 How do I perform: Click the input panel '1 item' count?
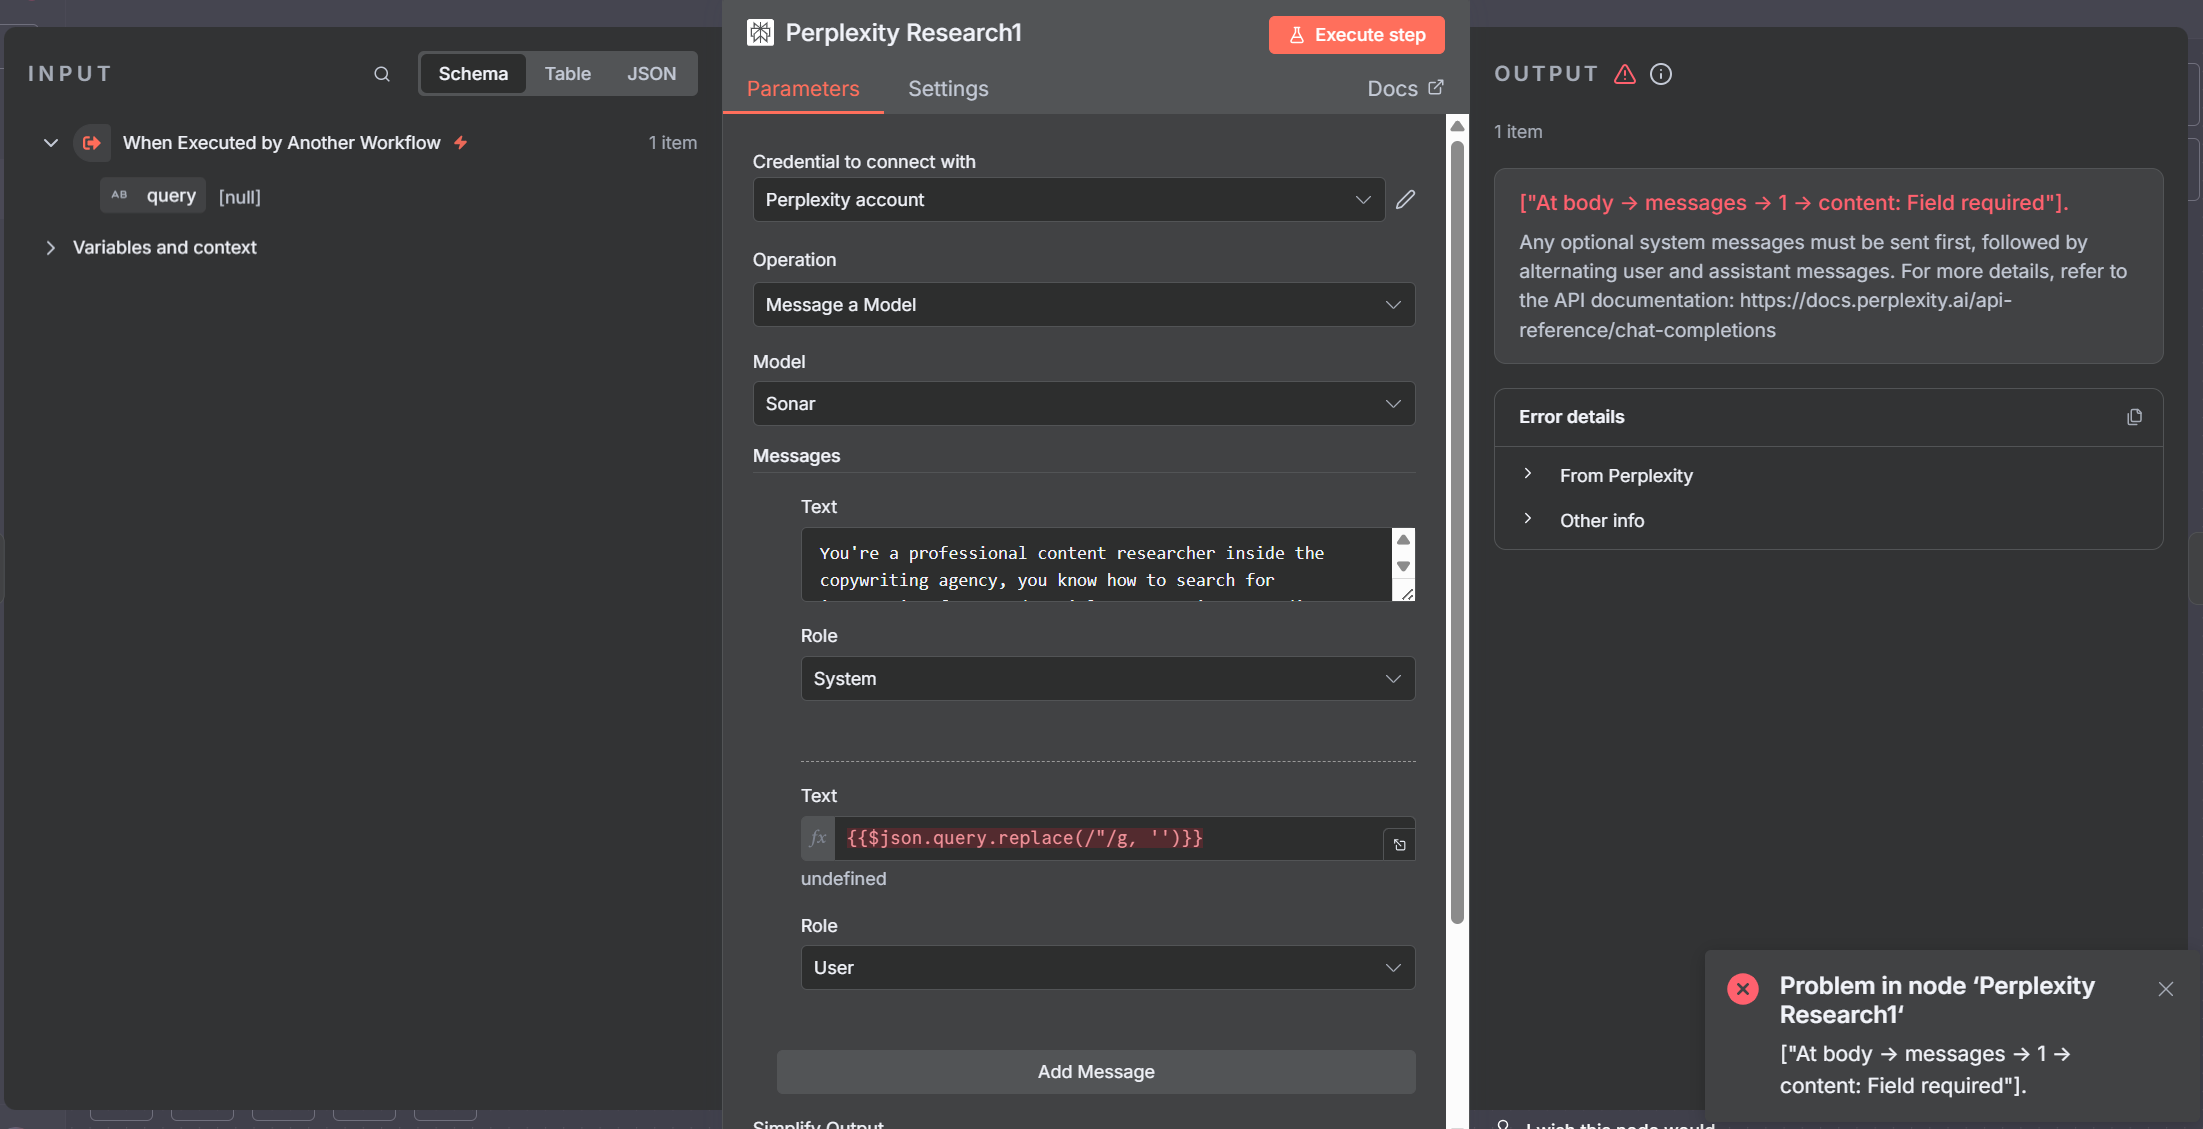pyautogui.click(x=673, y=143)
